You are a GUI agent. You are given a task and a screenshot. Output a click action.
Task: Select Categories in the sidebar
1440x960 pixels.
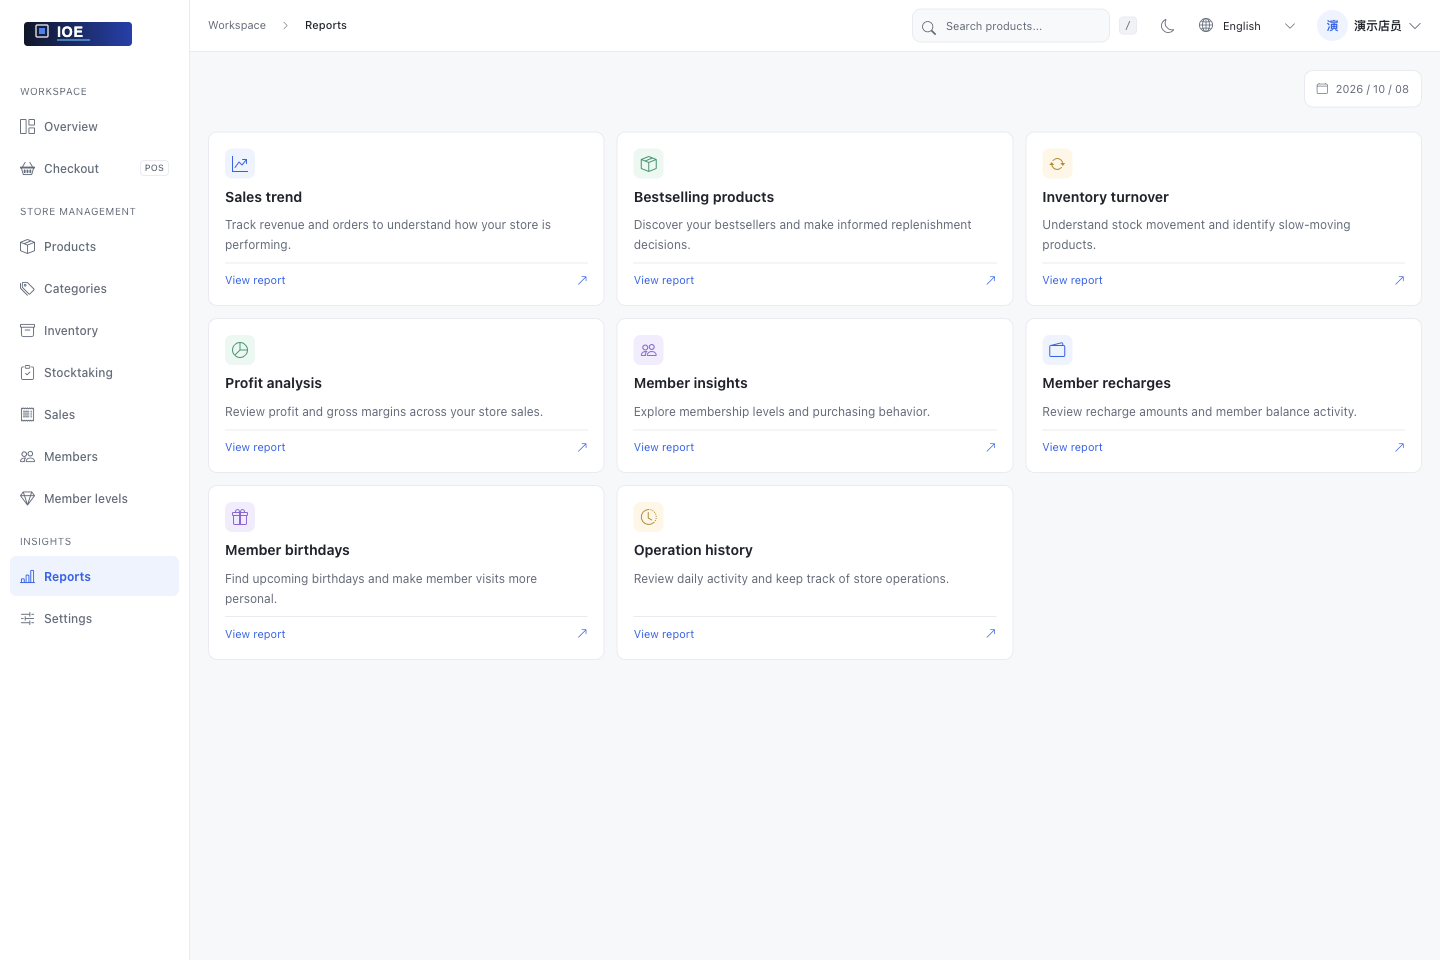94,289
